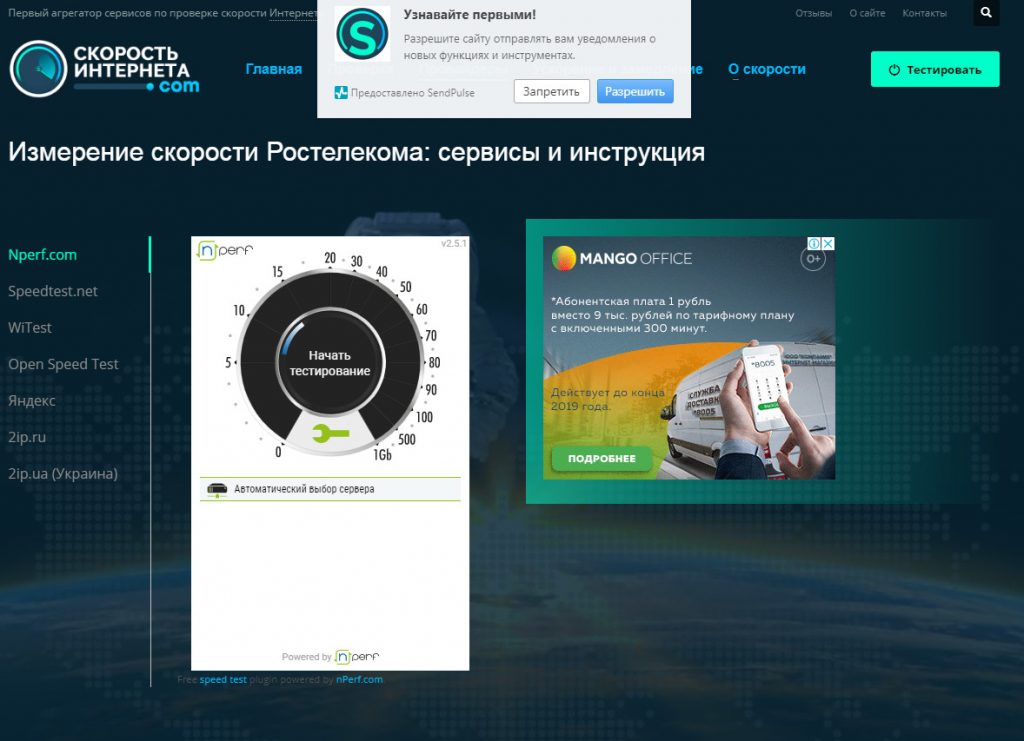Open the Контакты link
1024x741 pixels.
click(x=924, y=13)
